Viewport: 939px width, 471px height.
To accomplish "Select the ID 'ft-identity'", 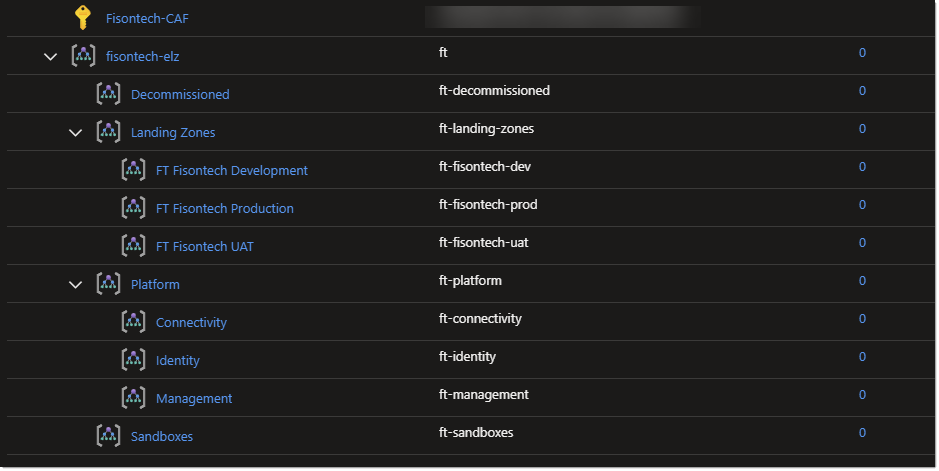I will (467, 357).
